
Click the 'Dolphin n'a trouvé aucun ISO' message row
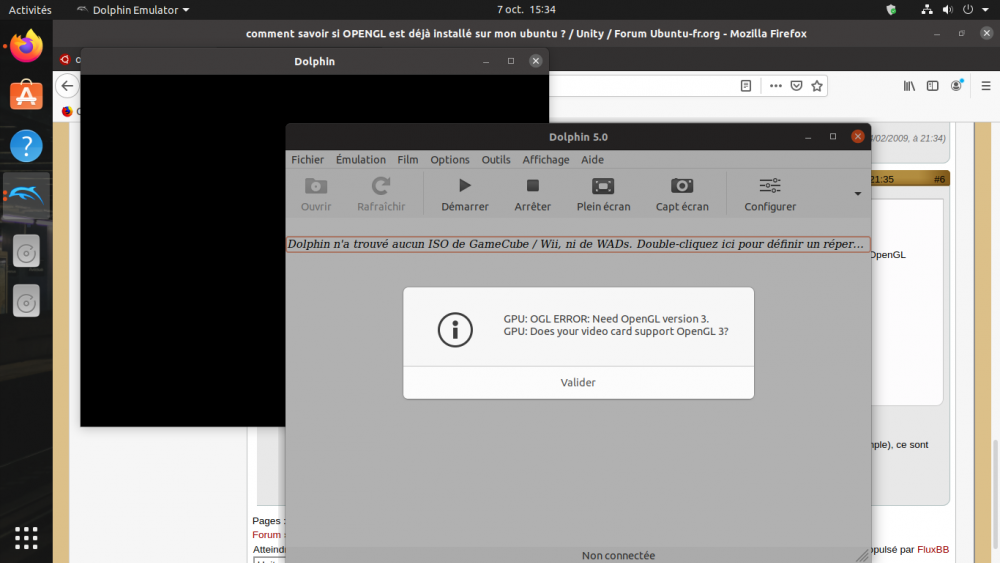578,244
